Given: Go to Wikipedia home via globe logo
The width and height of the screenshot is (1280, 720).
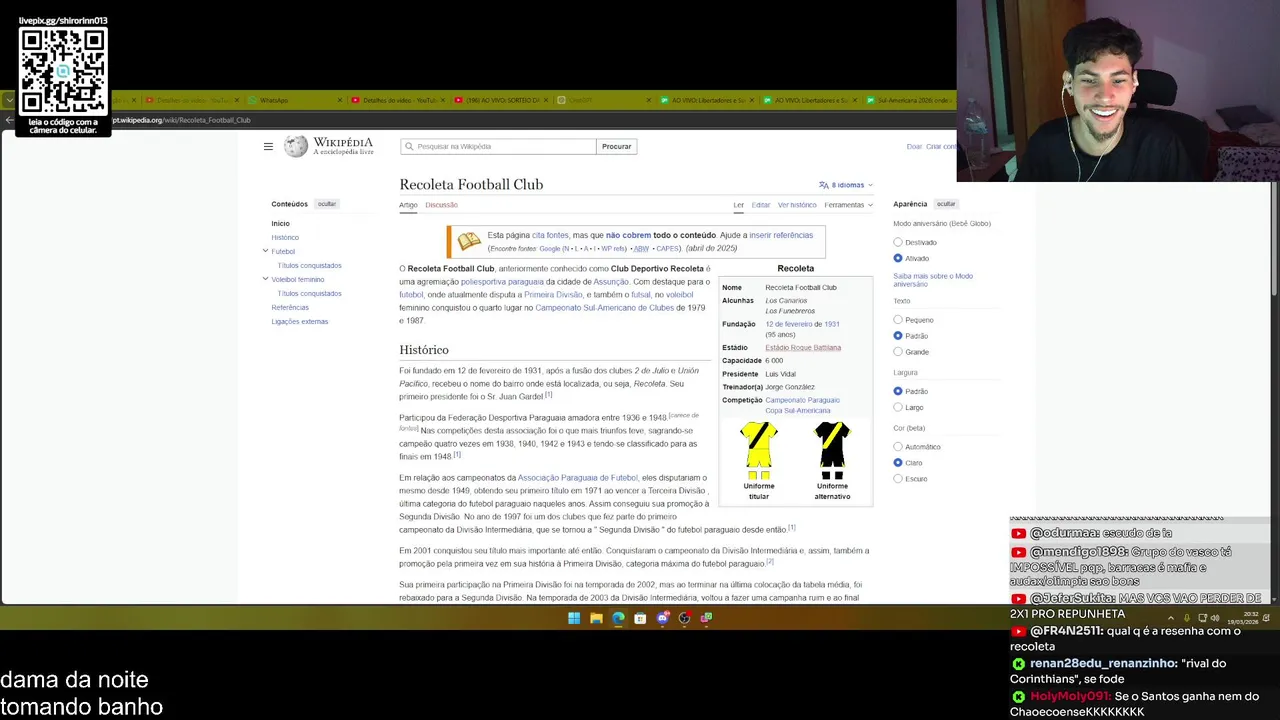Looking at the screenshot, I should [296, 146].
